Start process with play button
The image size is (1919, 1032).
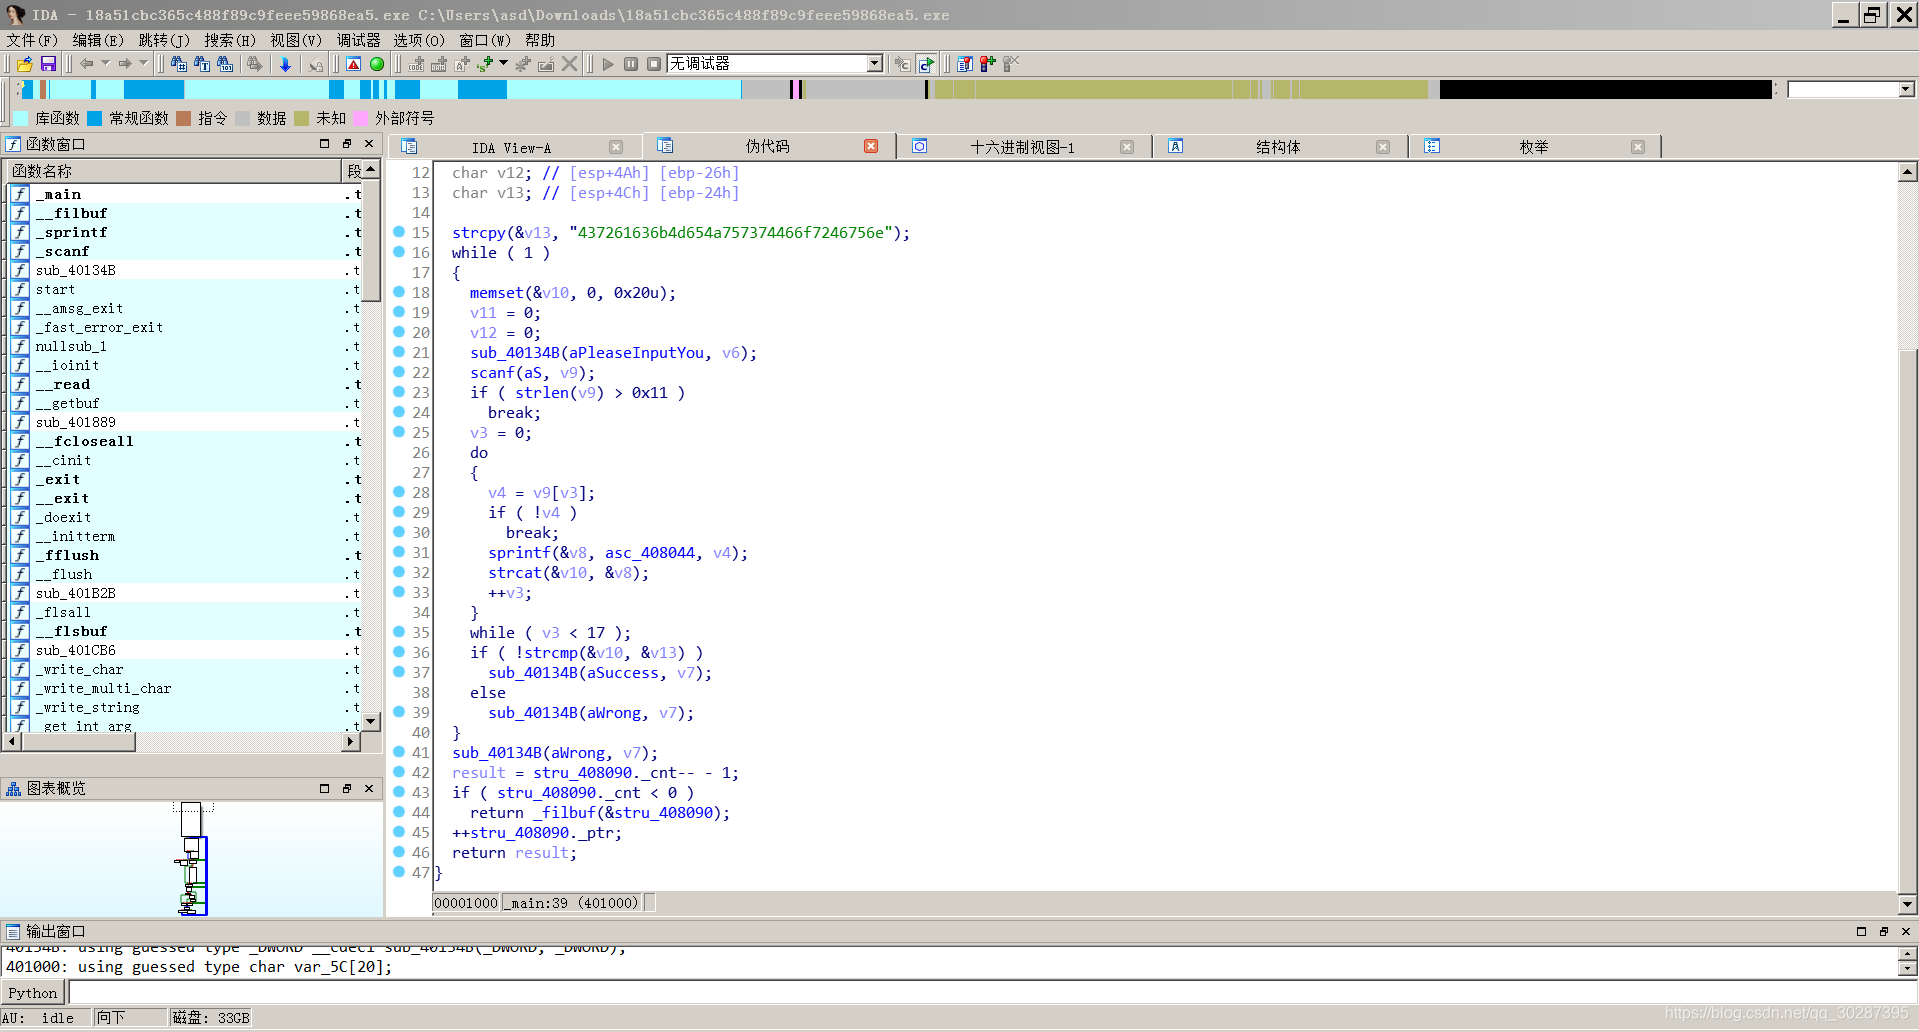tap(608, 64)
